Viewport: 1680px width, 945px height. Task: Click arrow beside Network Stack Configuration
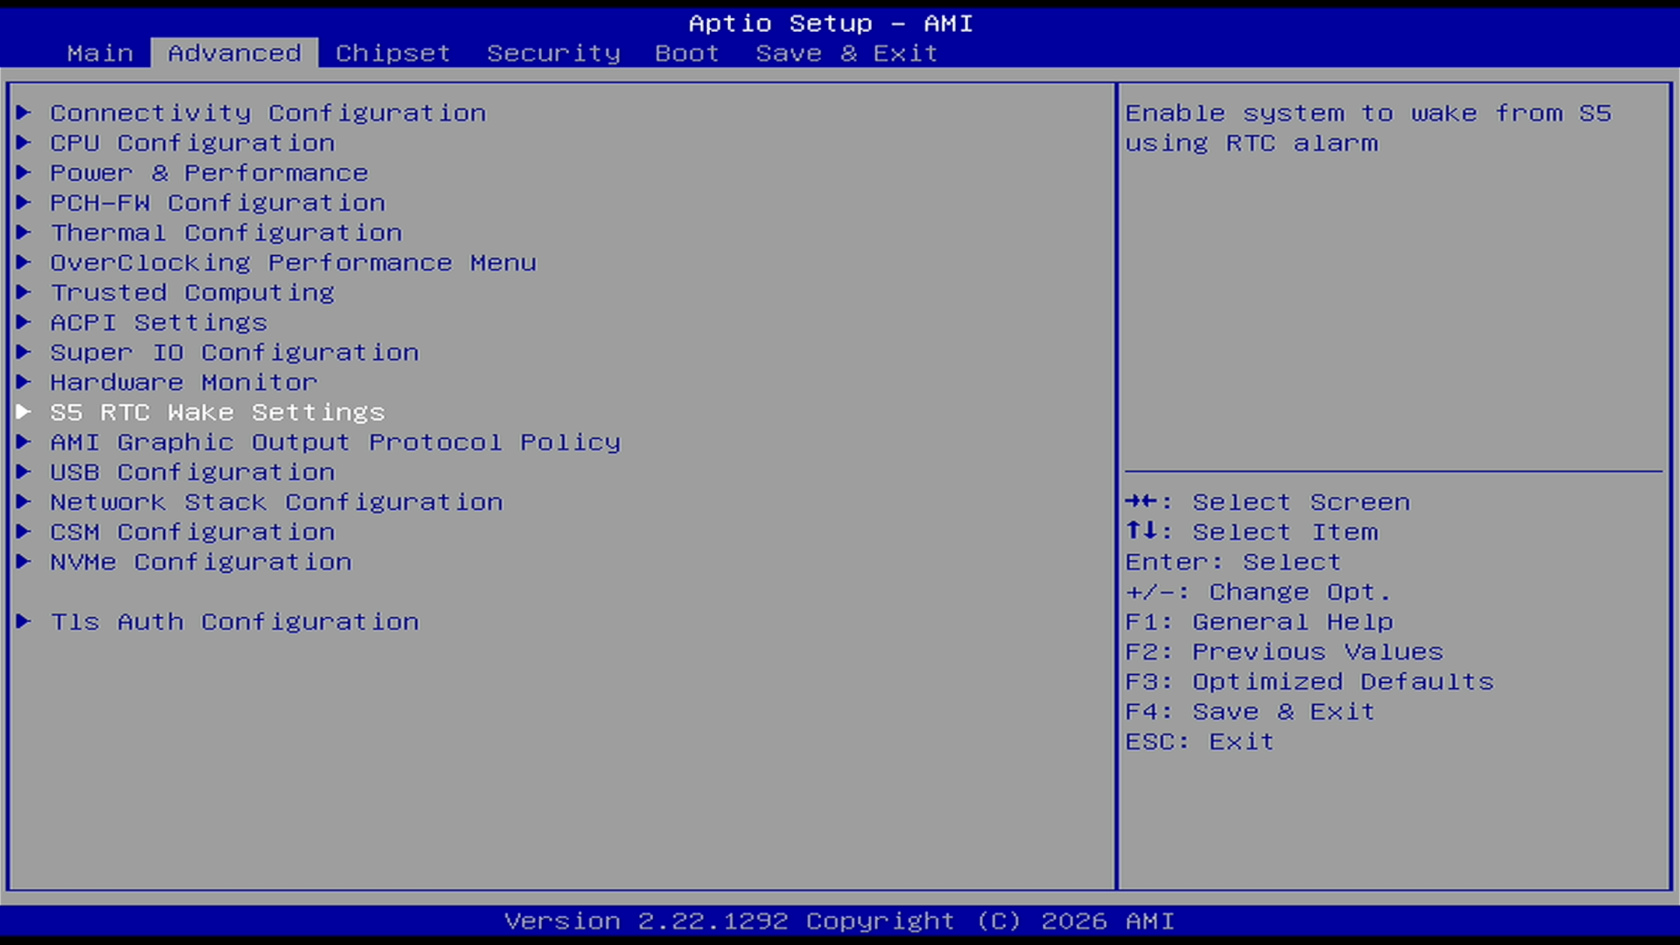click(x=24, y=501)
